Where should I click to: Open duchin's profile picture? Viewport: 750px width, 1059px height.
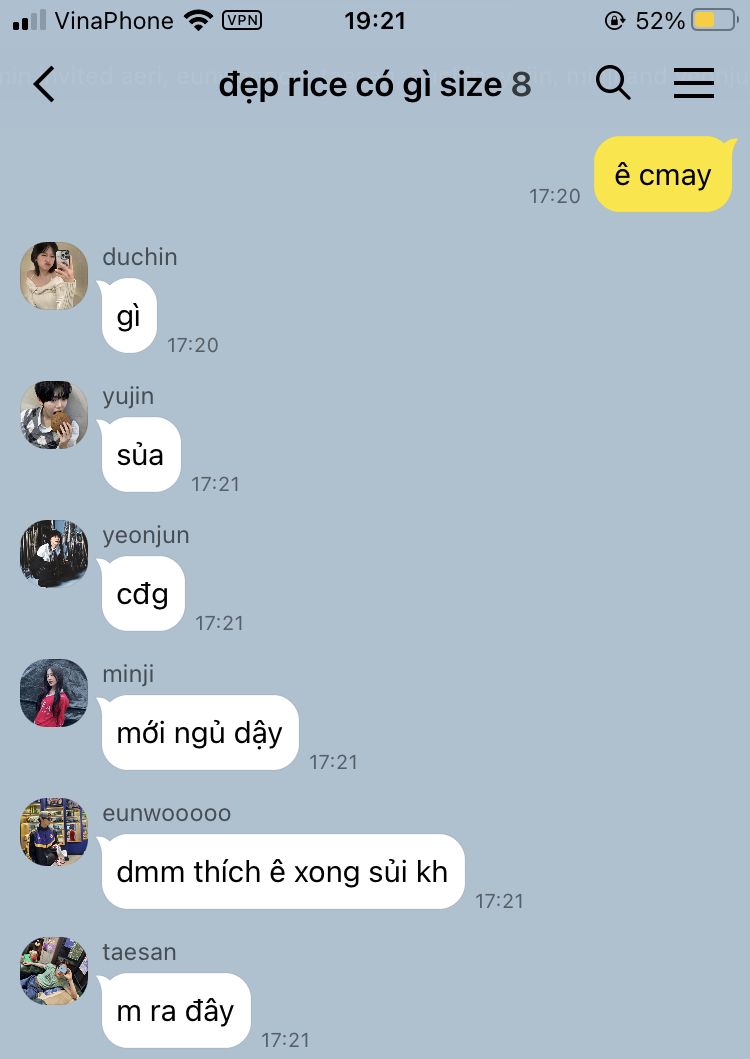tap(54, 276)
